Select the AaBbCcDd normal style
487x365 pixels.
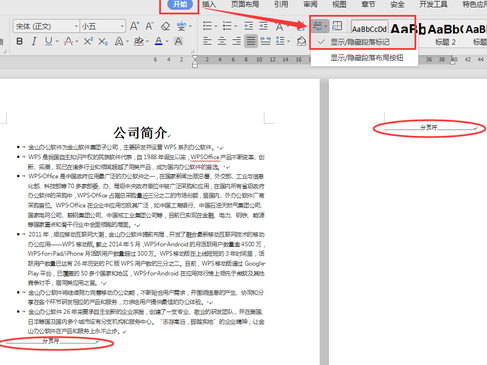point(369,29)
